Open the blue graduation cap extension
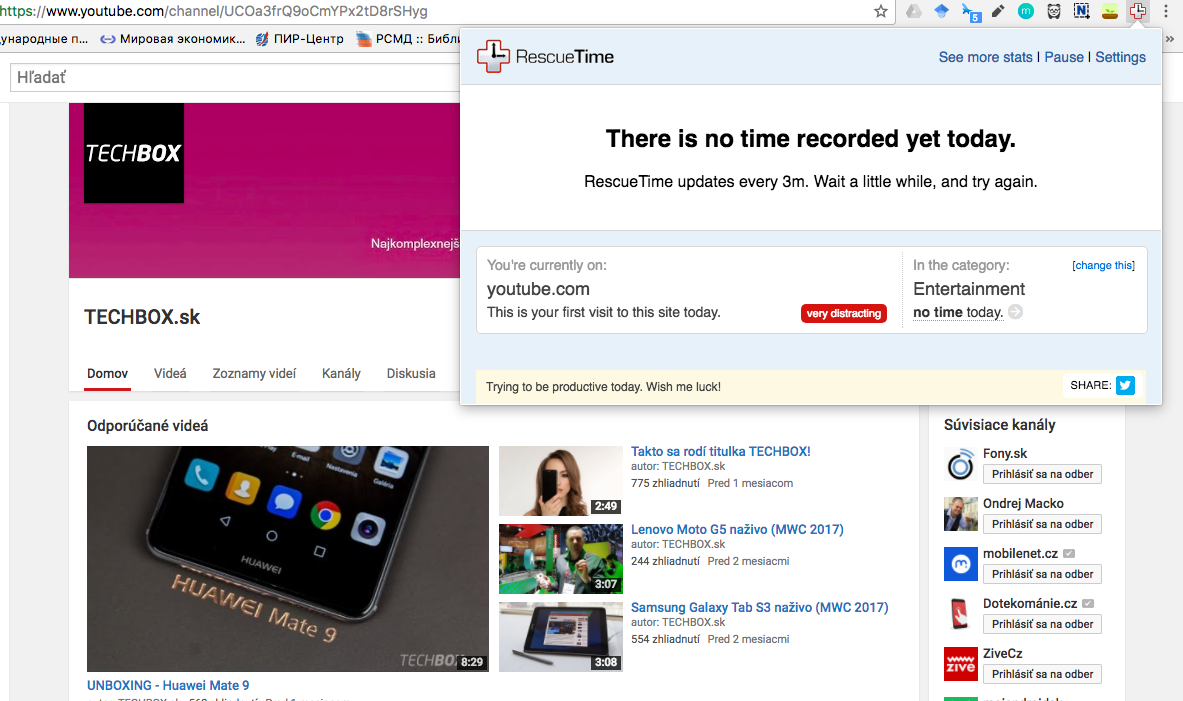Viewport: 1183px width, 701px height. pos(942,11)
